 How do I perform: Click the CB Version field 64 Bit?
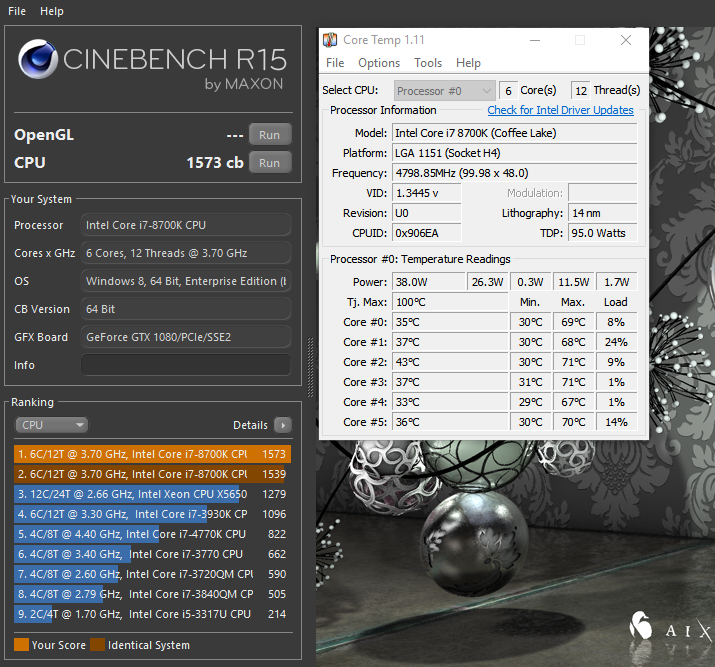point(186,309)
